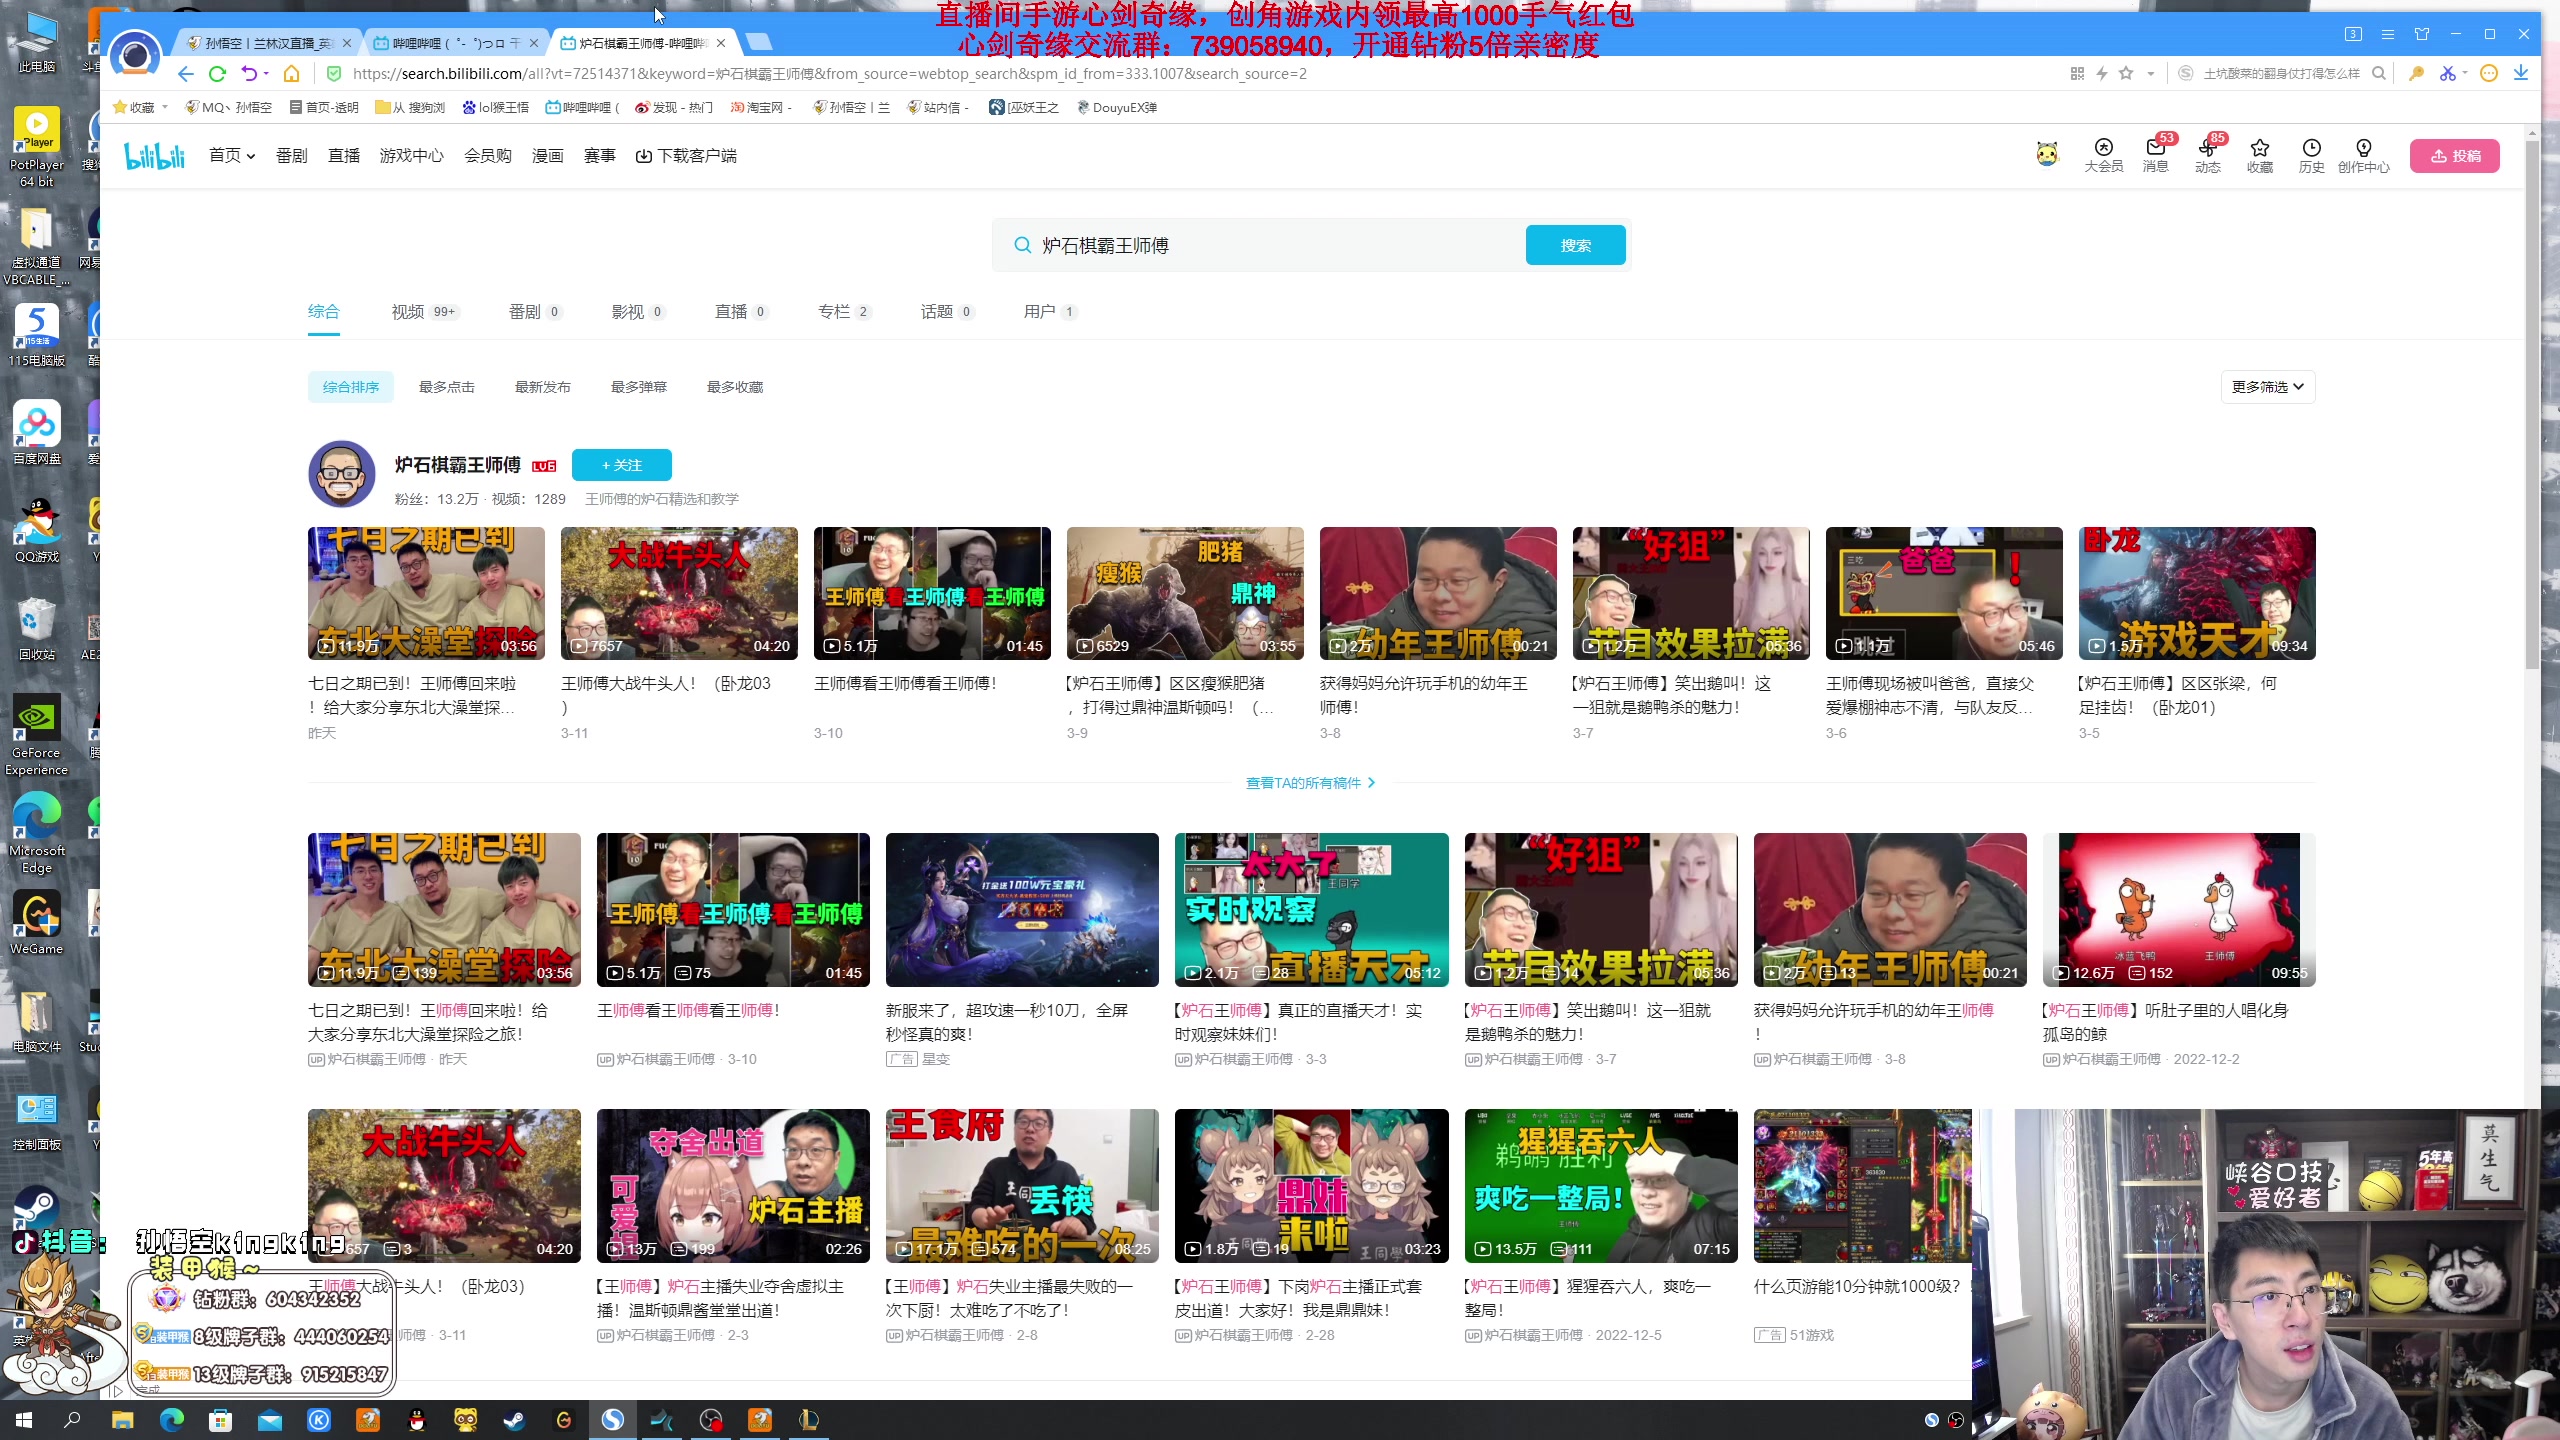Image resolution: width=2560 pixels, height=1440 pixels.
Task: Click the browser back arrow
Action: 185,73
